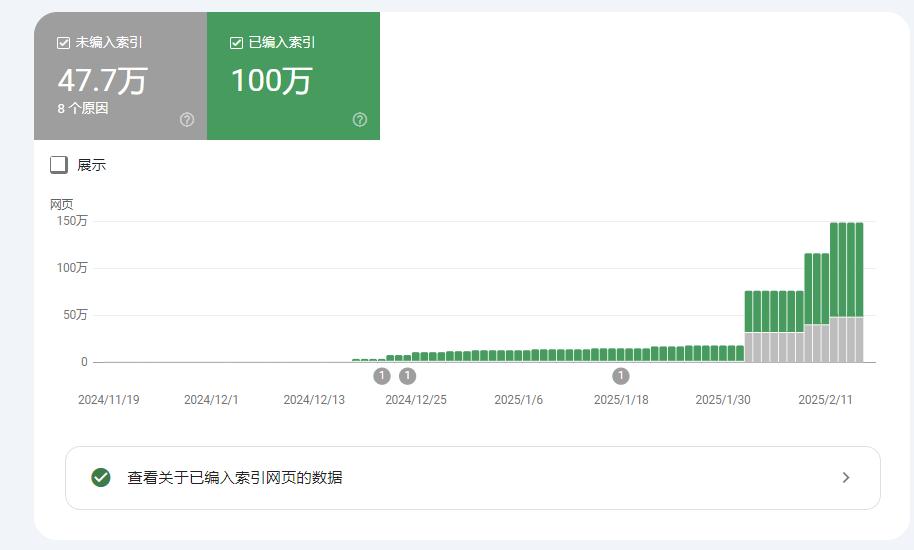Click help icon on 未编入索引 card
The width and height of the screenshot is (914, 550).
pos(187,120)
